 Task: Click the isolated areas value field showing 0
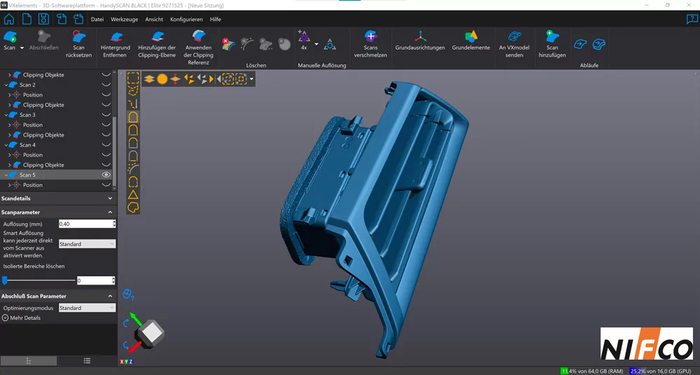click(x=96, y=280)
